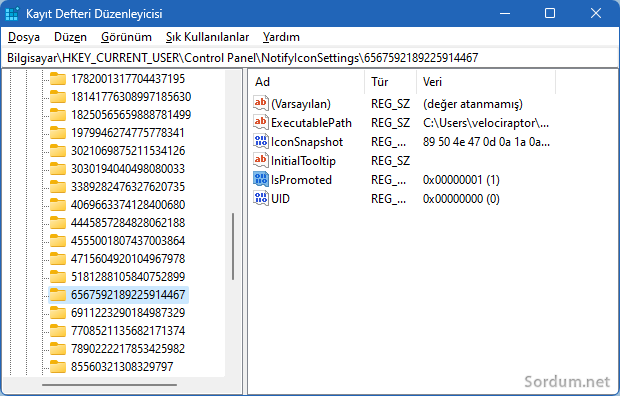Select folder icon of key 5181288105840752899

click(58, 277)
